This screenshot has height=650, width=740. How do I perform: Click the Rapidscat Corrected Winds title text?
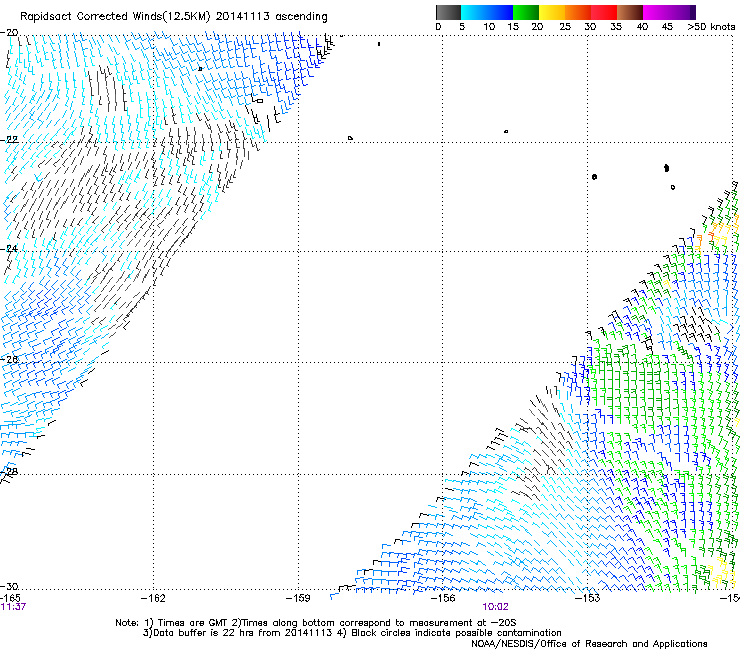tap(174, 16)
